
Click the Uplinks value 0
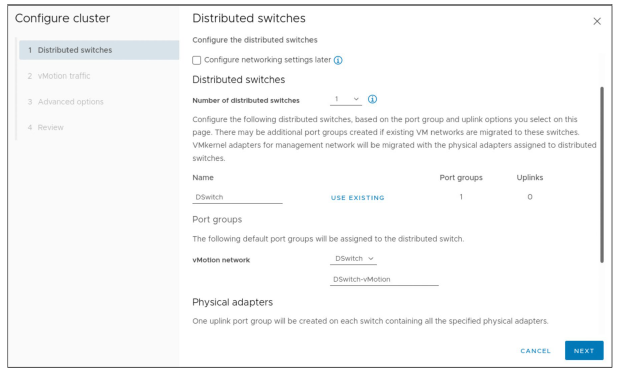click(x=530, y=197)
